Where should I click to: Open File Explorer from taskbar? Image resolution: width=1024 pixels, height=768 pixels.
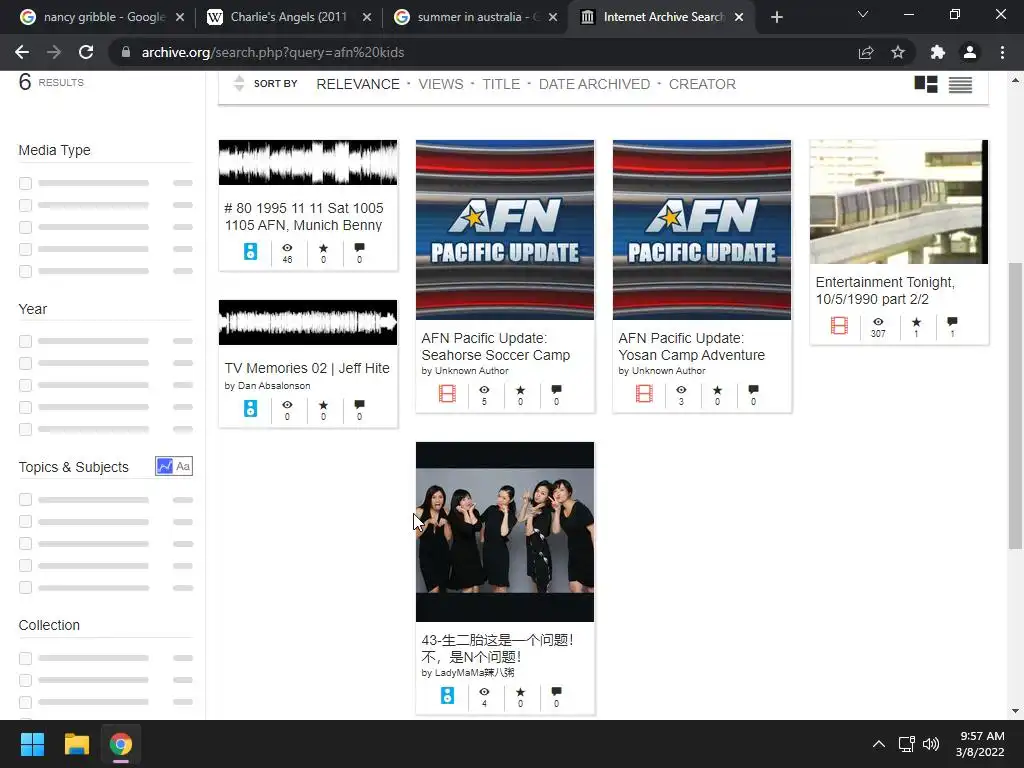(x=76, y=744)
